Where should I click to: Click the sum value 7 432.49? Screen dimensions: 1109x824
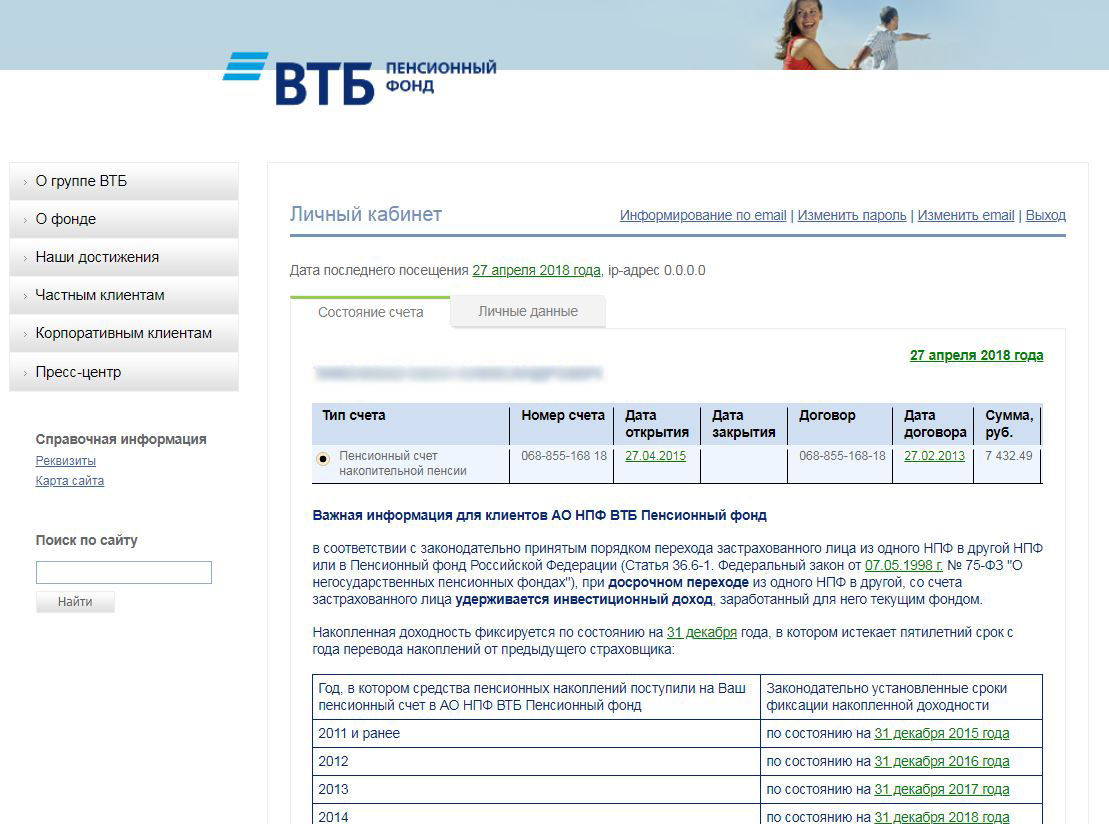1009,455
